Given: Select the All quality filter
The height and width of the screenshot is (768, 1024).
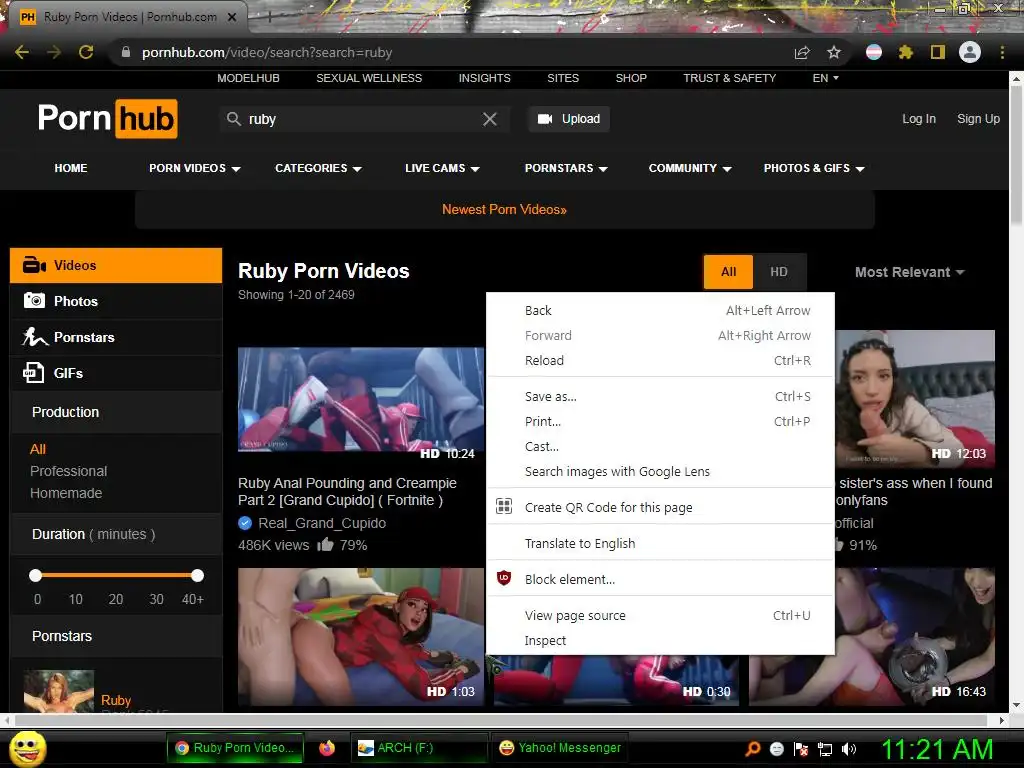Looking at the screenshot, I should point(728,272).
